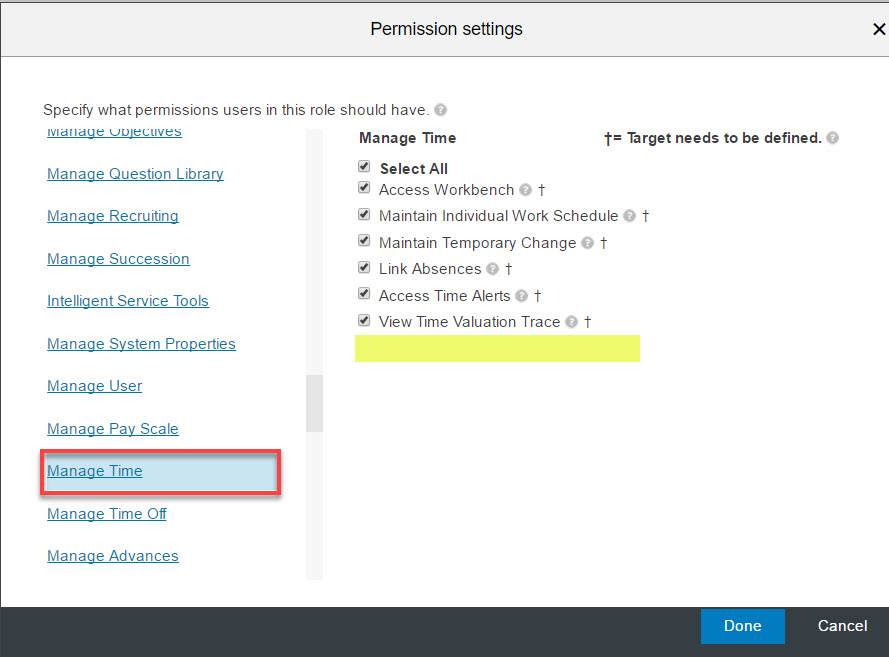This screenshot has height=657, width=889.
Task: Click help icon after permissions instruction text
Action: [441, 110]
